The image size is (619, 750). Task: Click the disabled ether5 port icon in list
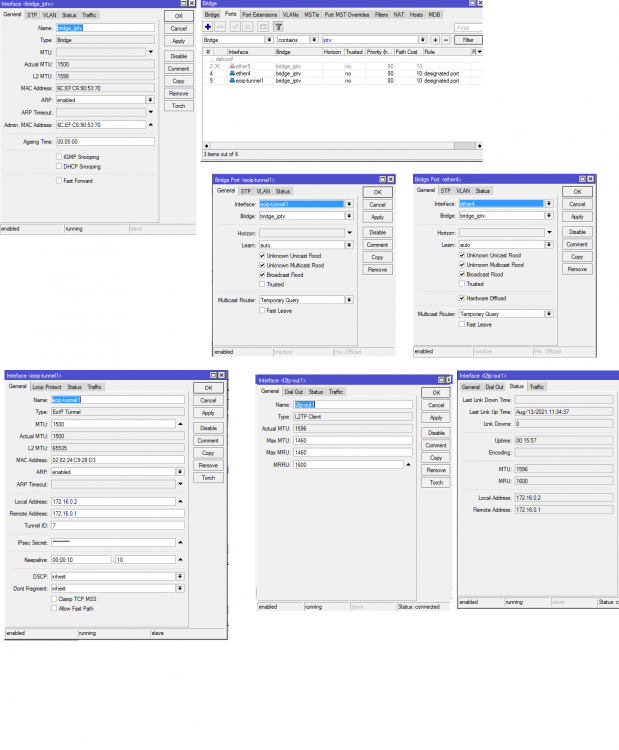coord(234,67)
